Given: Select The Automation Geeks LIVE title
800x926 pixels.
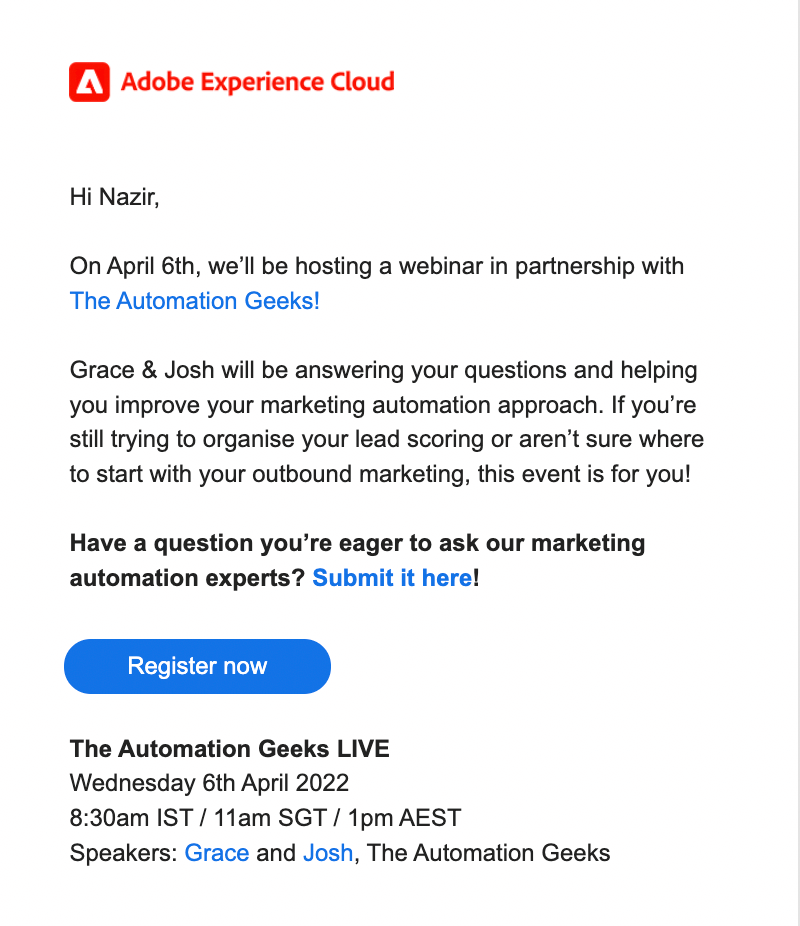Looking at the screenshot, I should point(230,749).
